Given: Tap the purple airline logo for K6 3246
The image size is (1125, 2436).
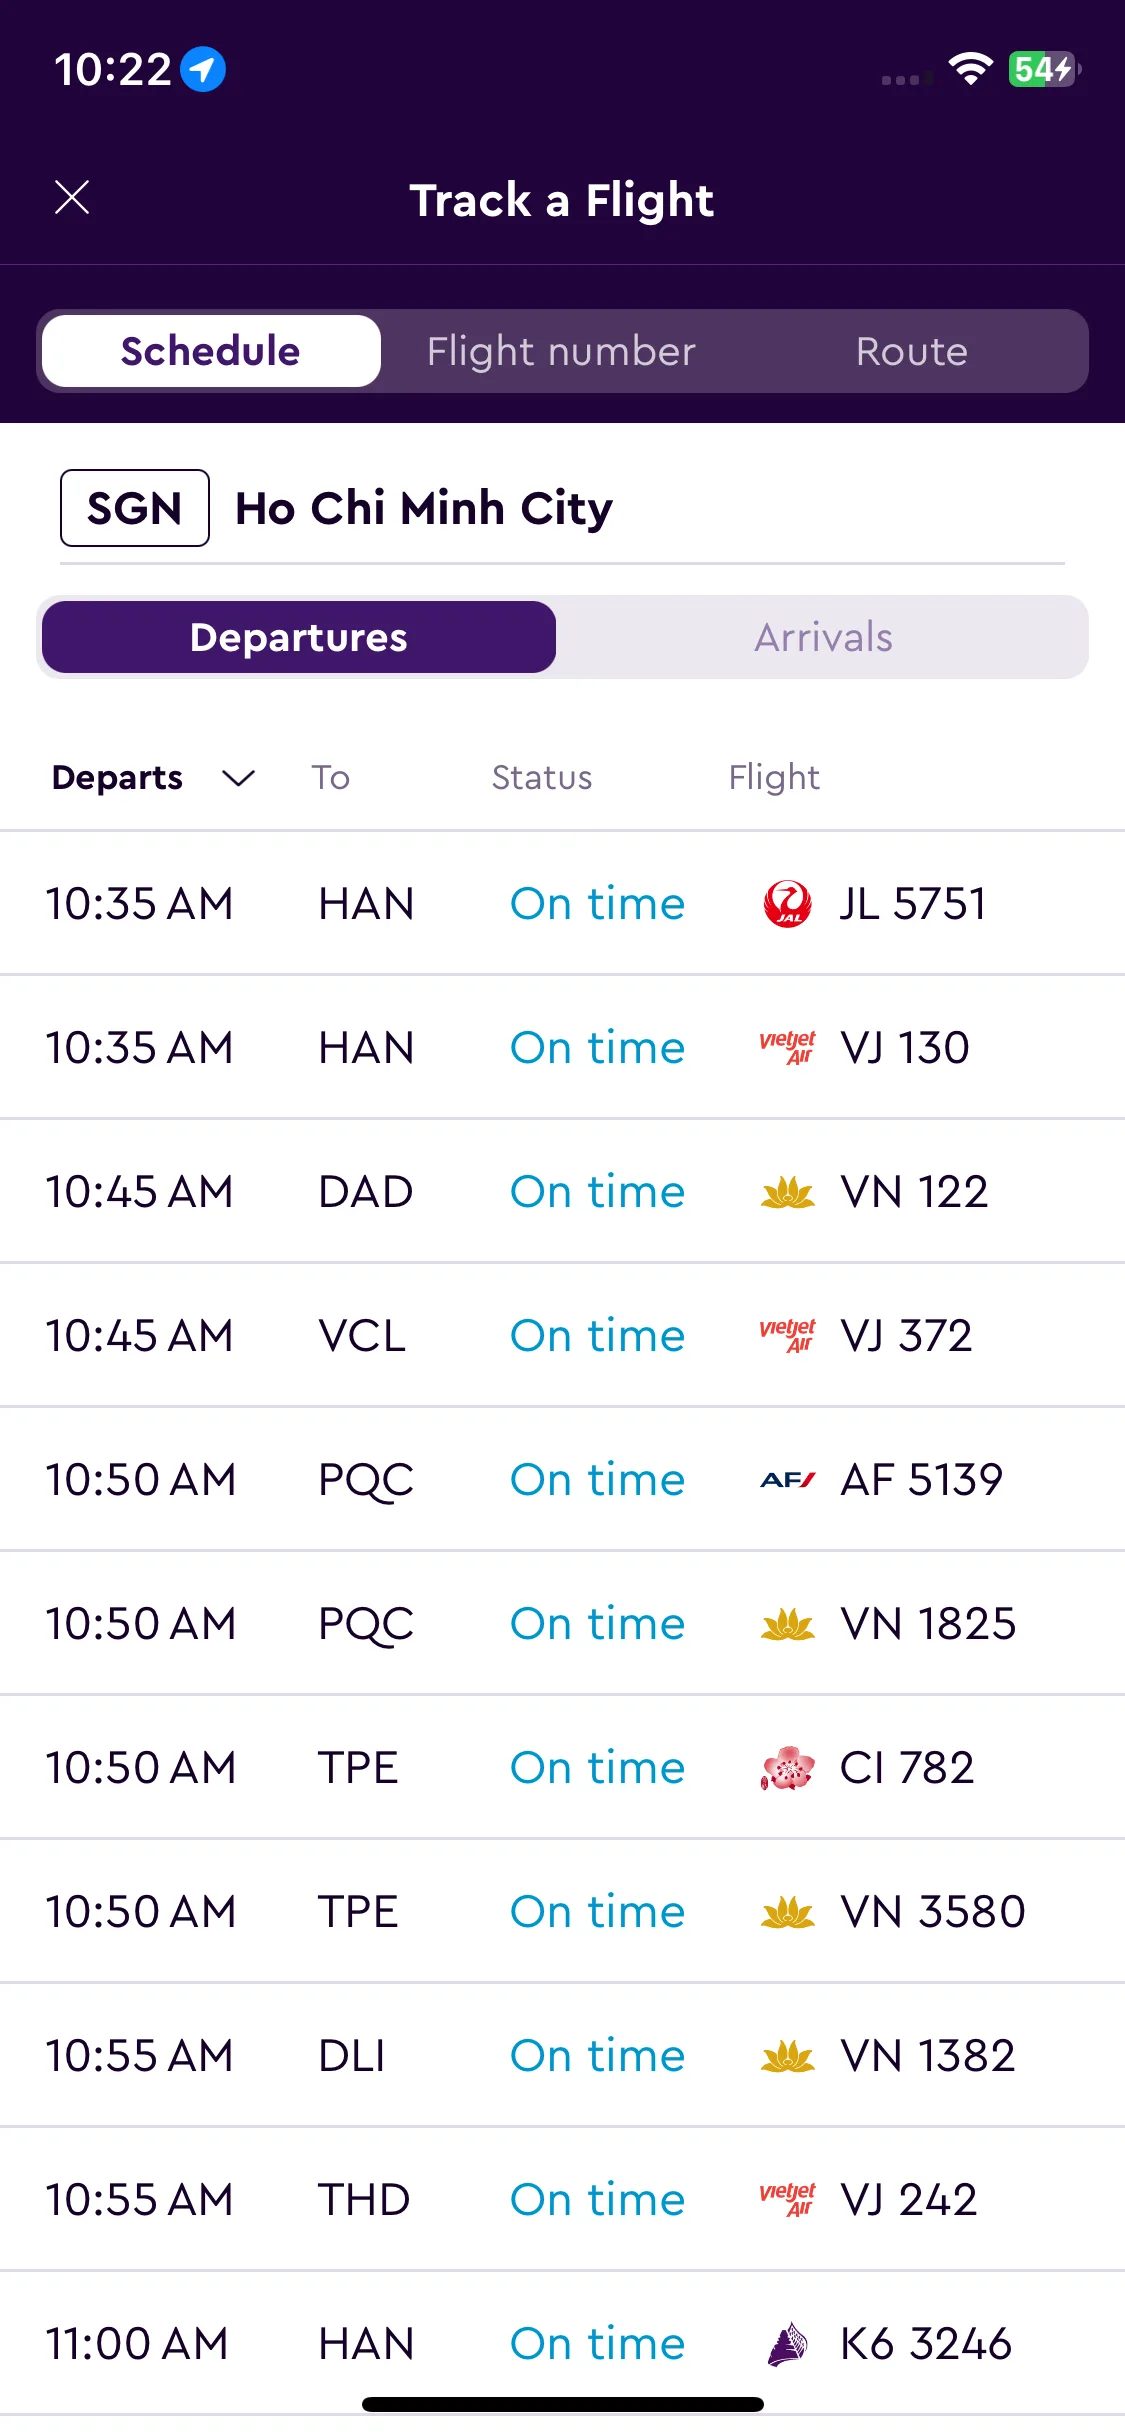Looking at the screenshot, I should tap(788, 2344).
